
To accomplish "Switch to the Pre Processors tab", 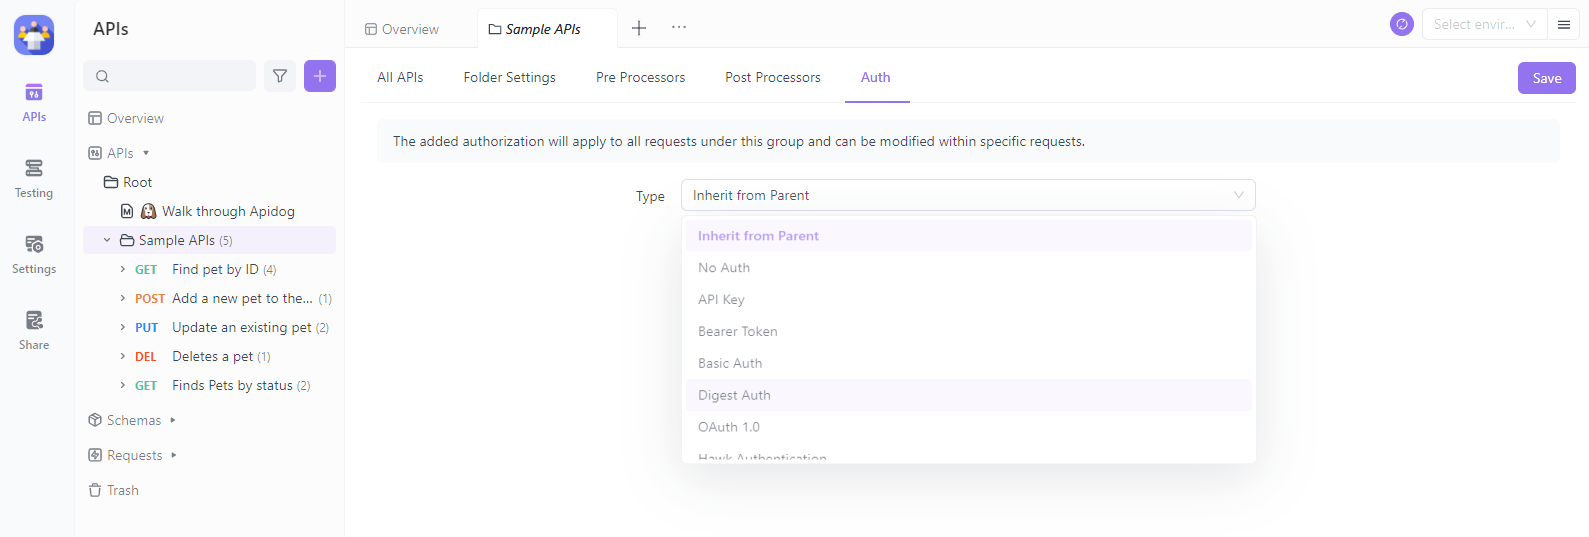I will click(x=640, y=77).
